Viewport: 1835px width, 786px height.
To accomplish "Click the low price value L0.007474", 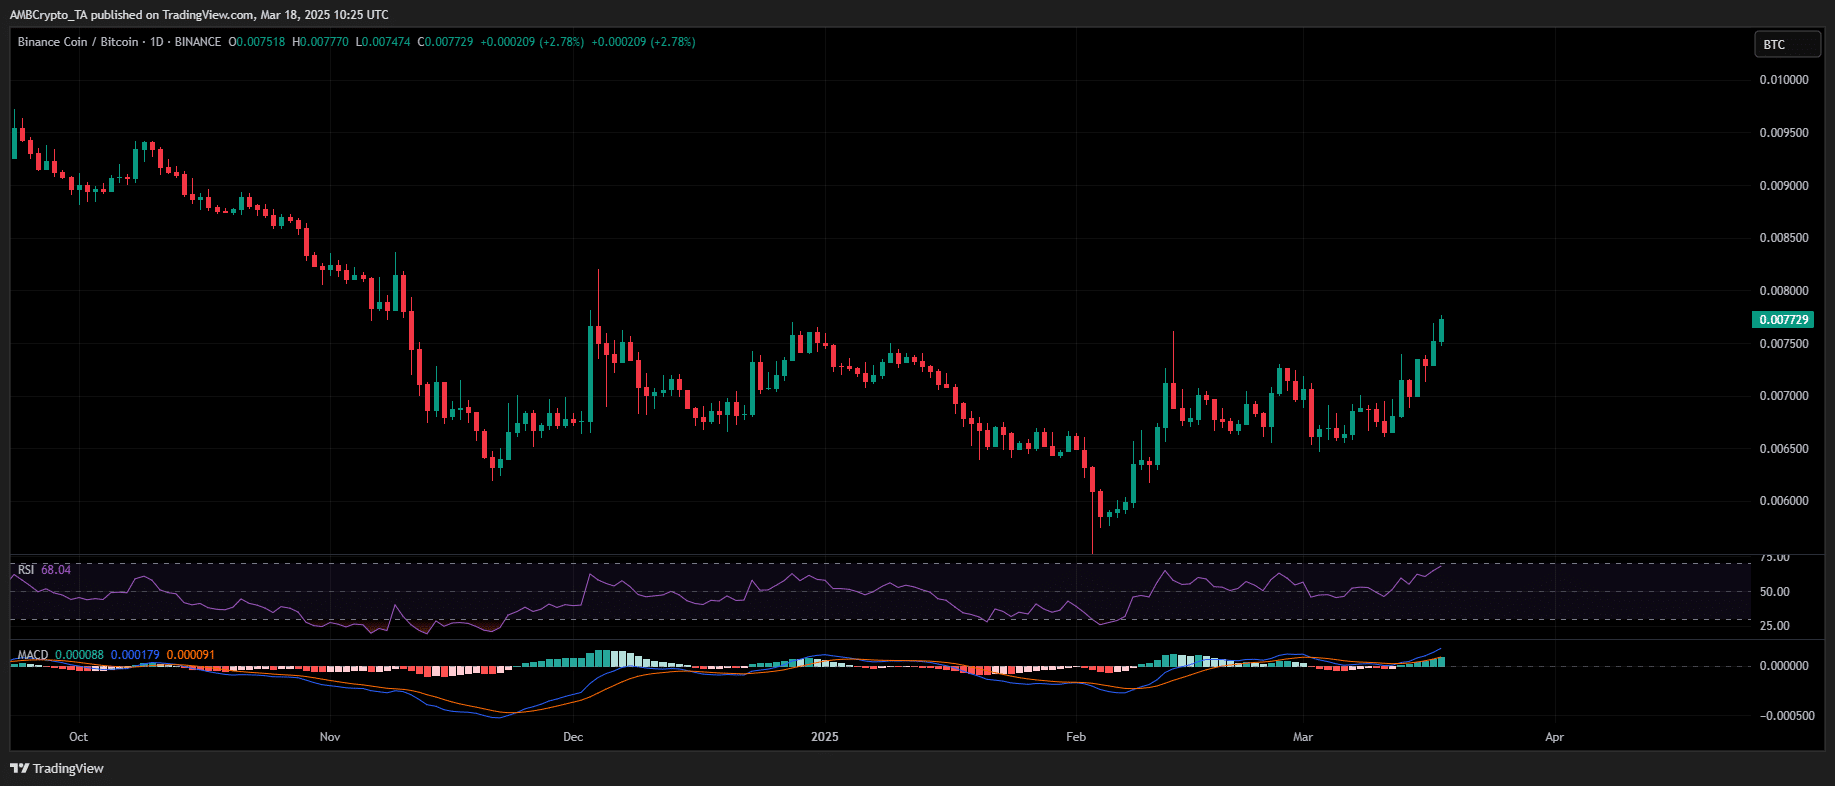I will tap(383, 42).
